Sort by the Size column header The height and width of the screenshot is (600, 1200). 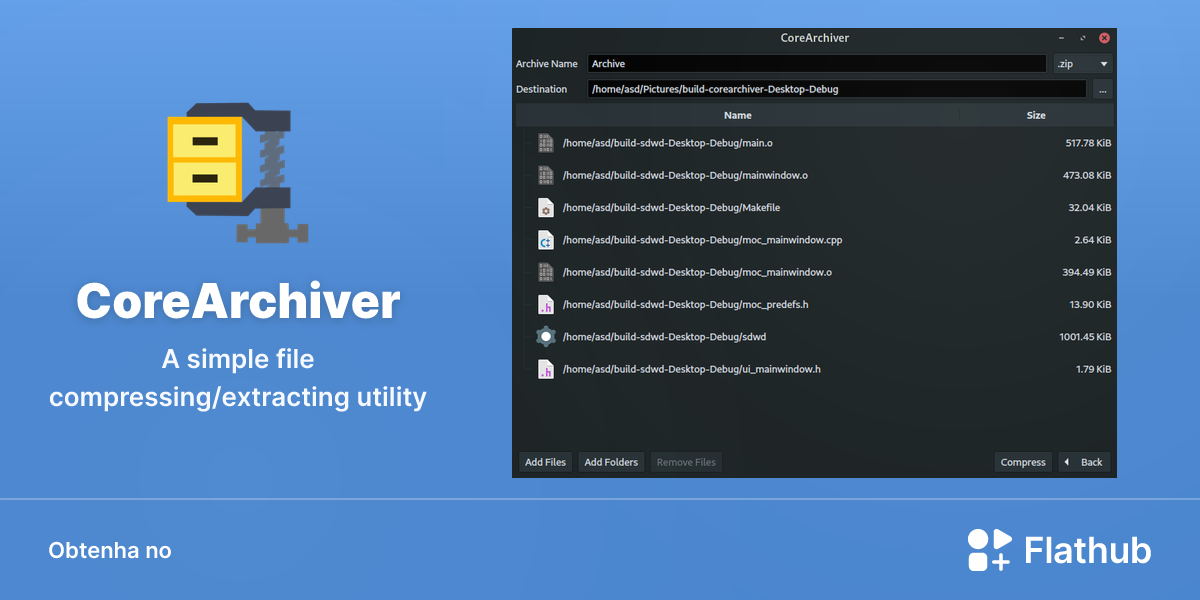tap(1036, 115)
